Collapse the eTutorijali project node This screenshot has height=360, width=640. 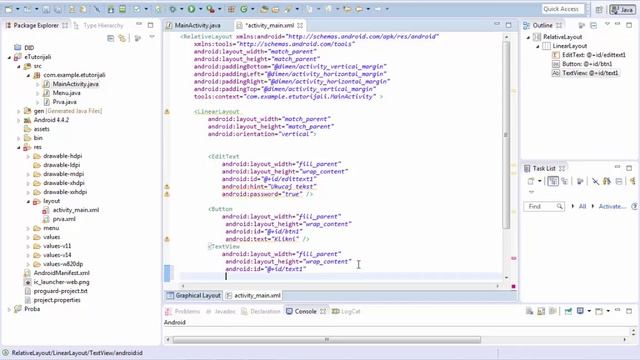[10, 57]
